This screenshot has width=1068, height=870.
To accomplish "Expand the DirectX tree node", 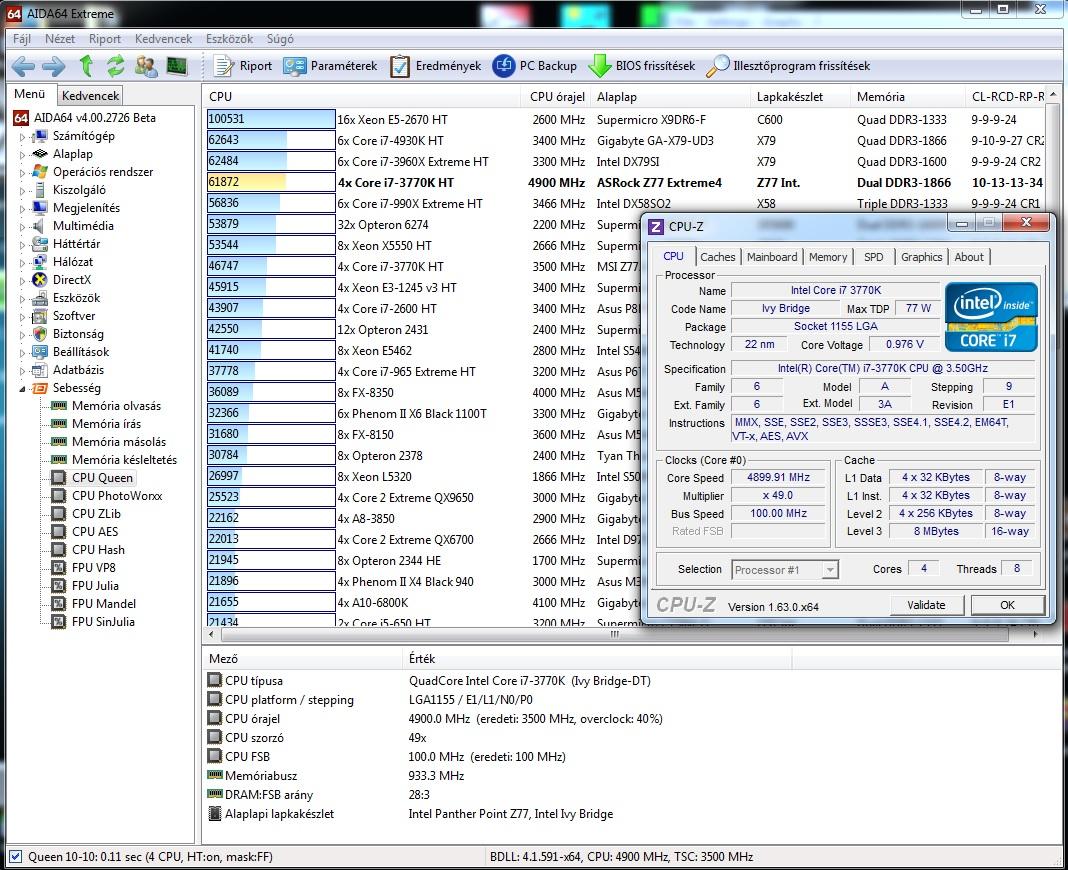I will tap(22, 280).
